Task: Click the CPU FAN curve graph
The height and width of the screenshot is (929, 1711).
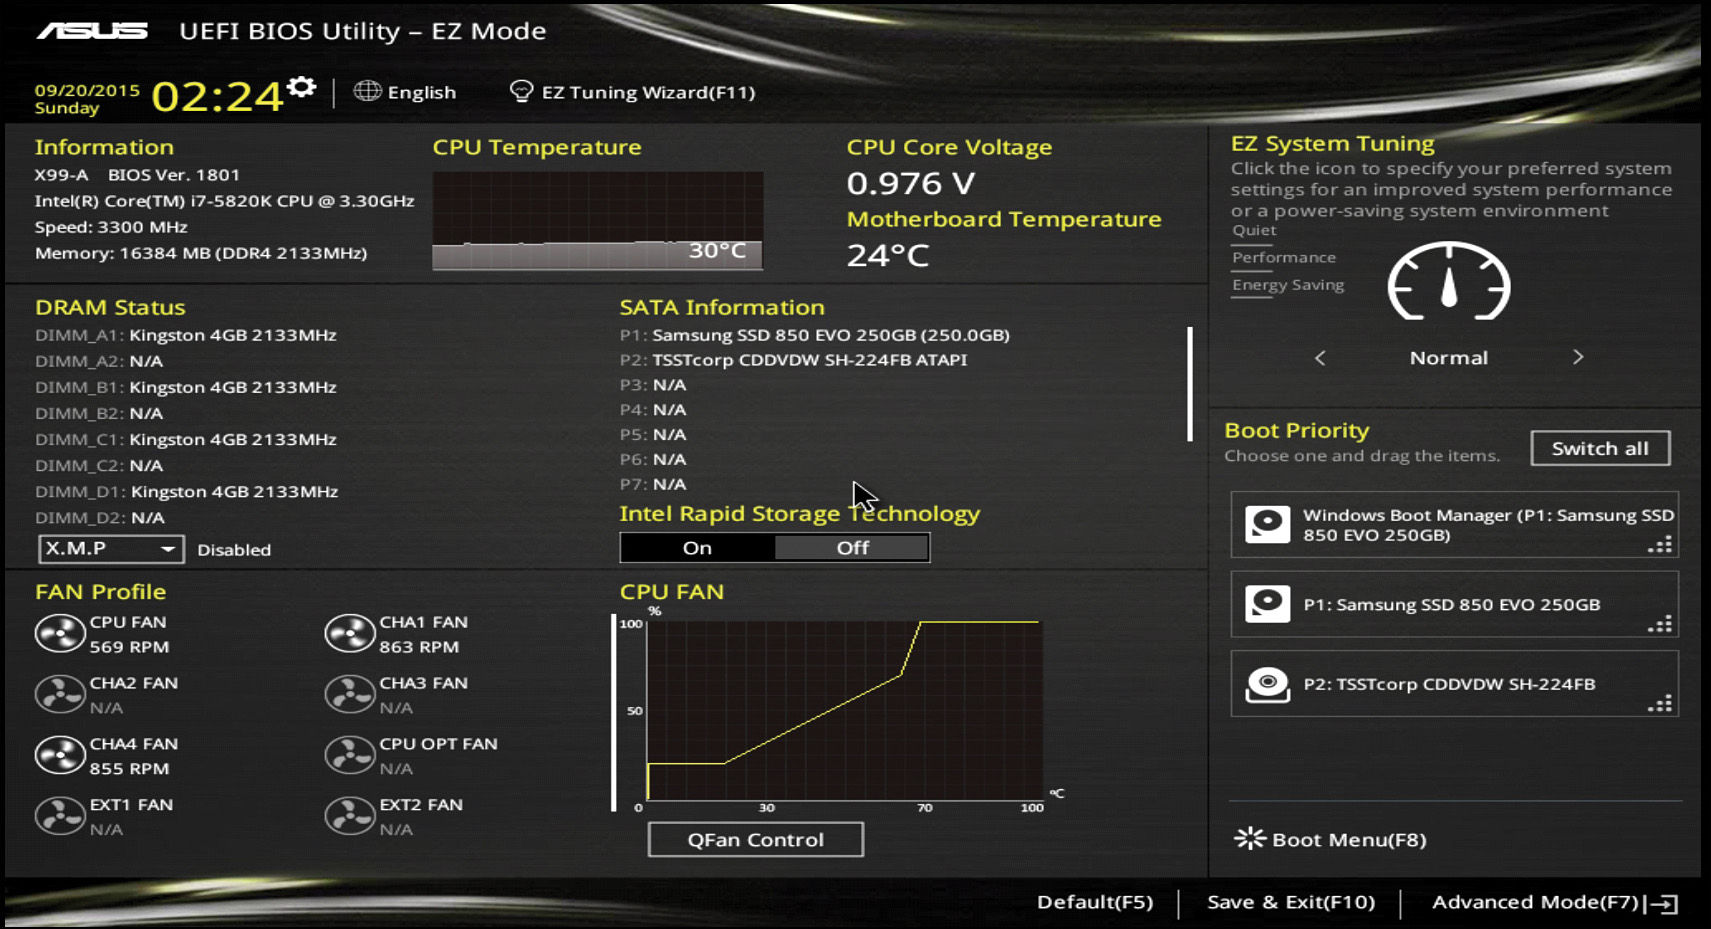Action: (845, 710)
